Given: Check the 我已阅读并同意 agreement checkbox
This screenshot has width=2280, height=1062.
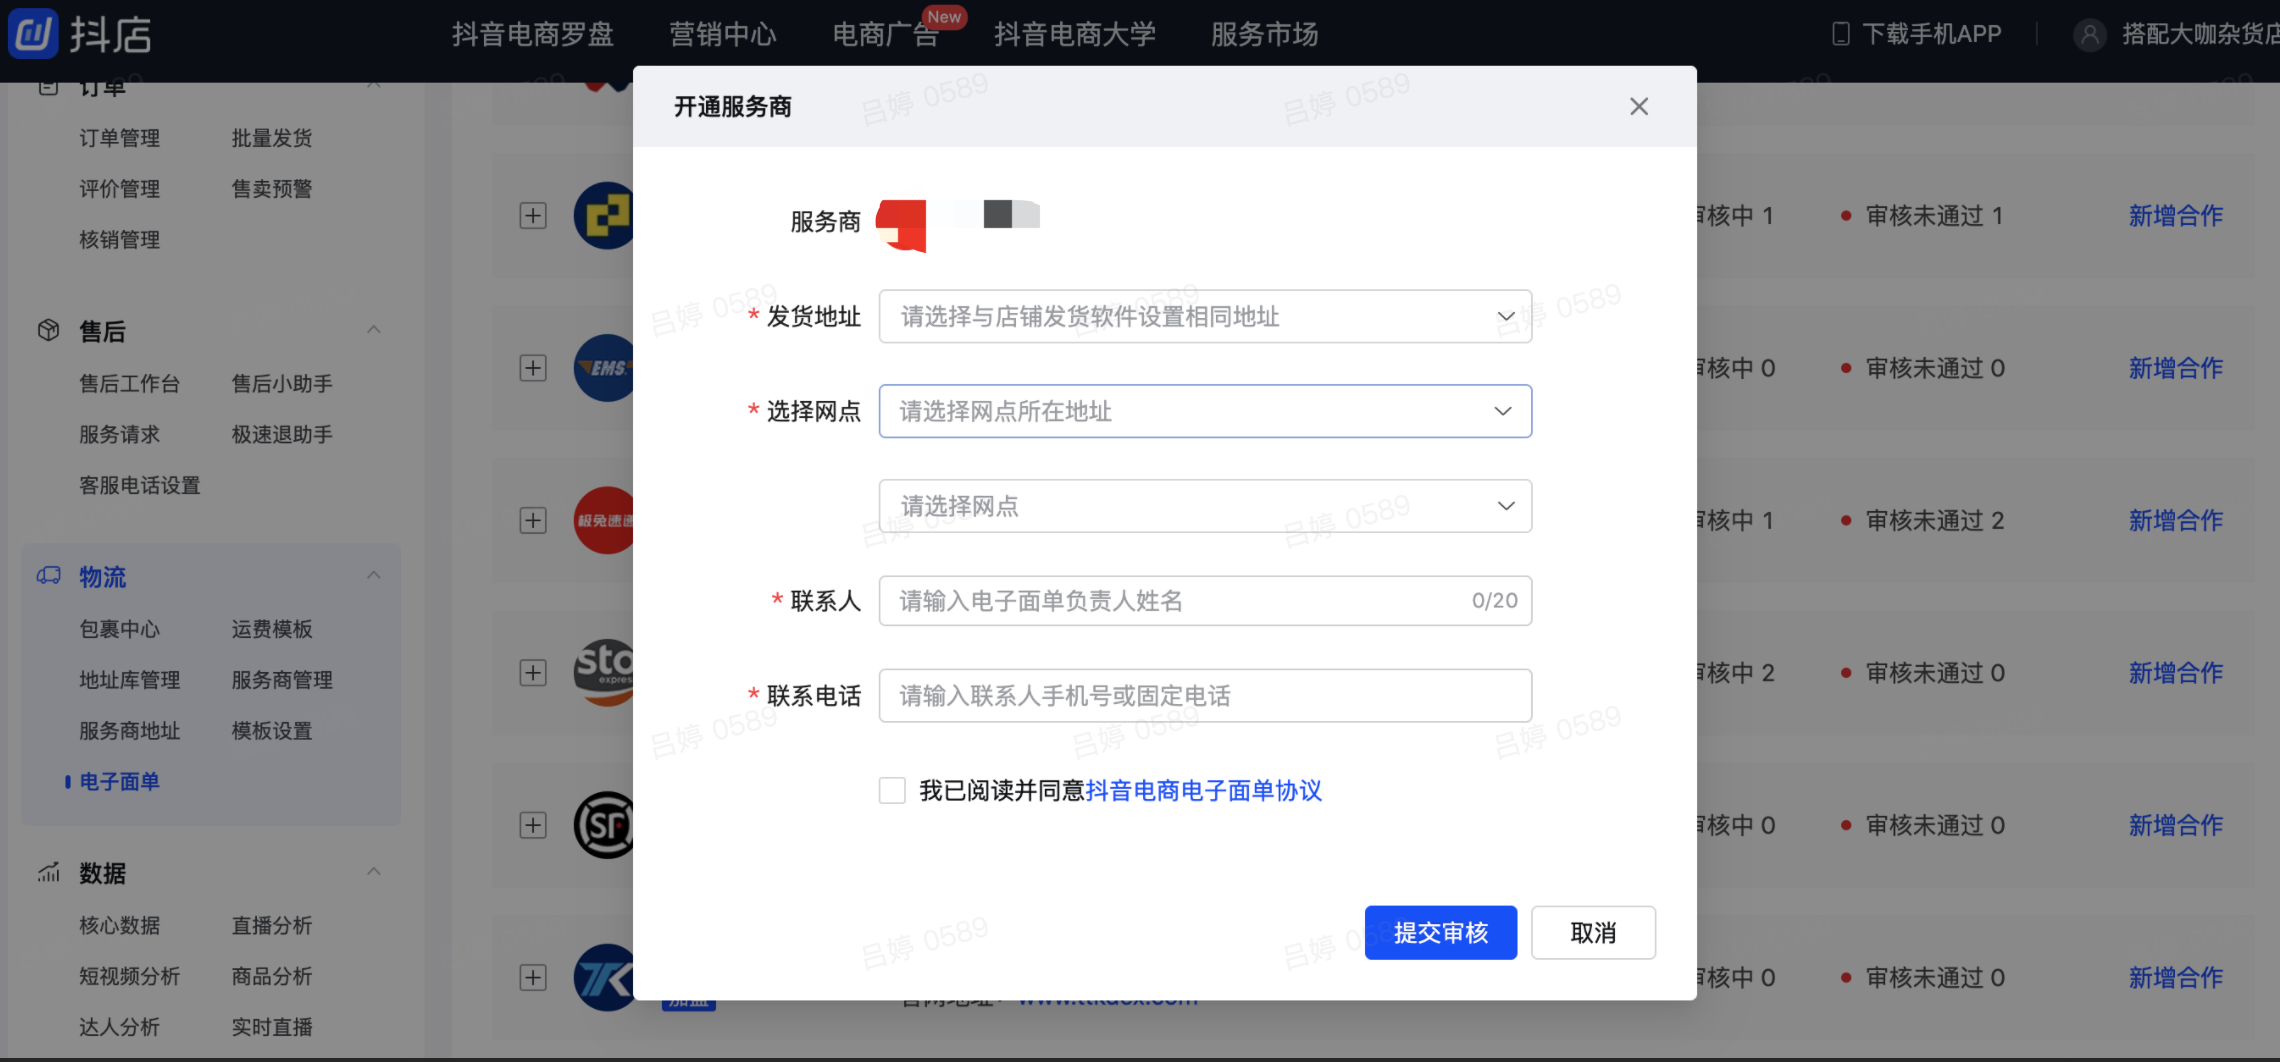Looking at the screenshot, I should (892, 791).
